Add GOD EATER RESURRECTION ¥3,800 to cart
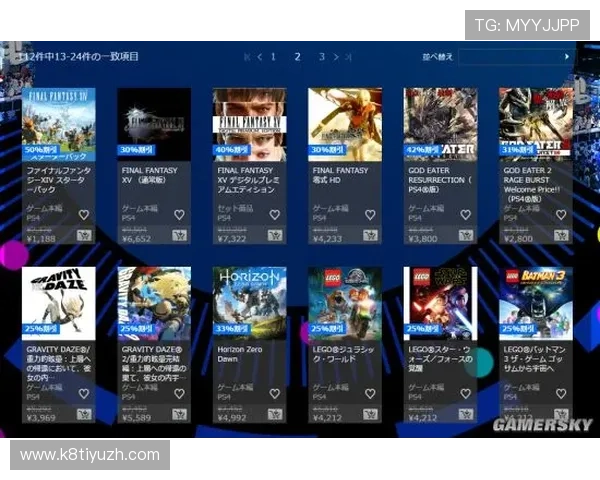600x480 pixels. 466,235
